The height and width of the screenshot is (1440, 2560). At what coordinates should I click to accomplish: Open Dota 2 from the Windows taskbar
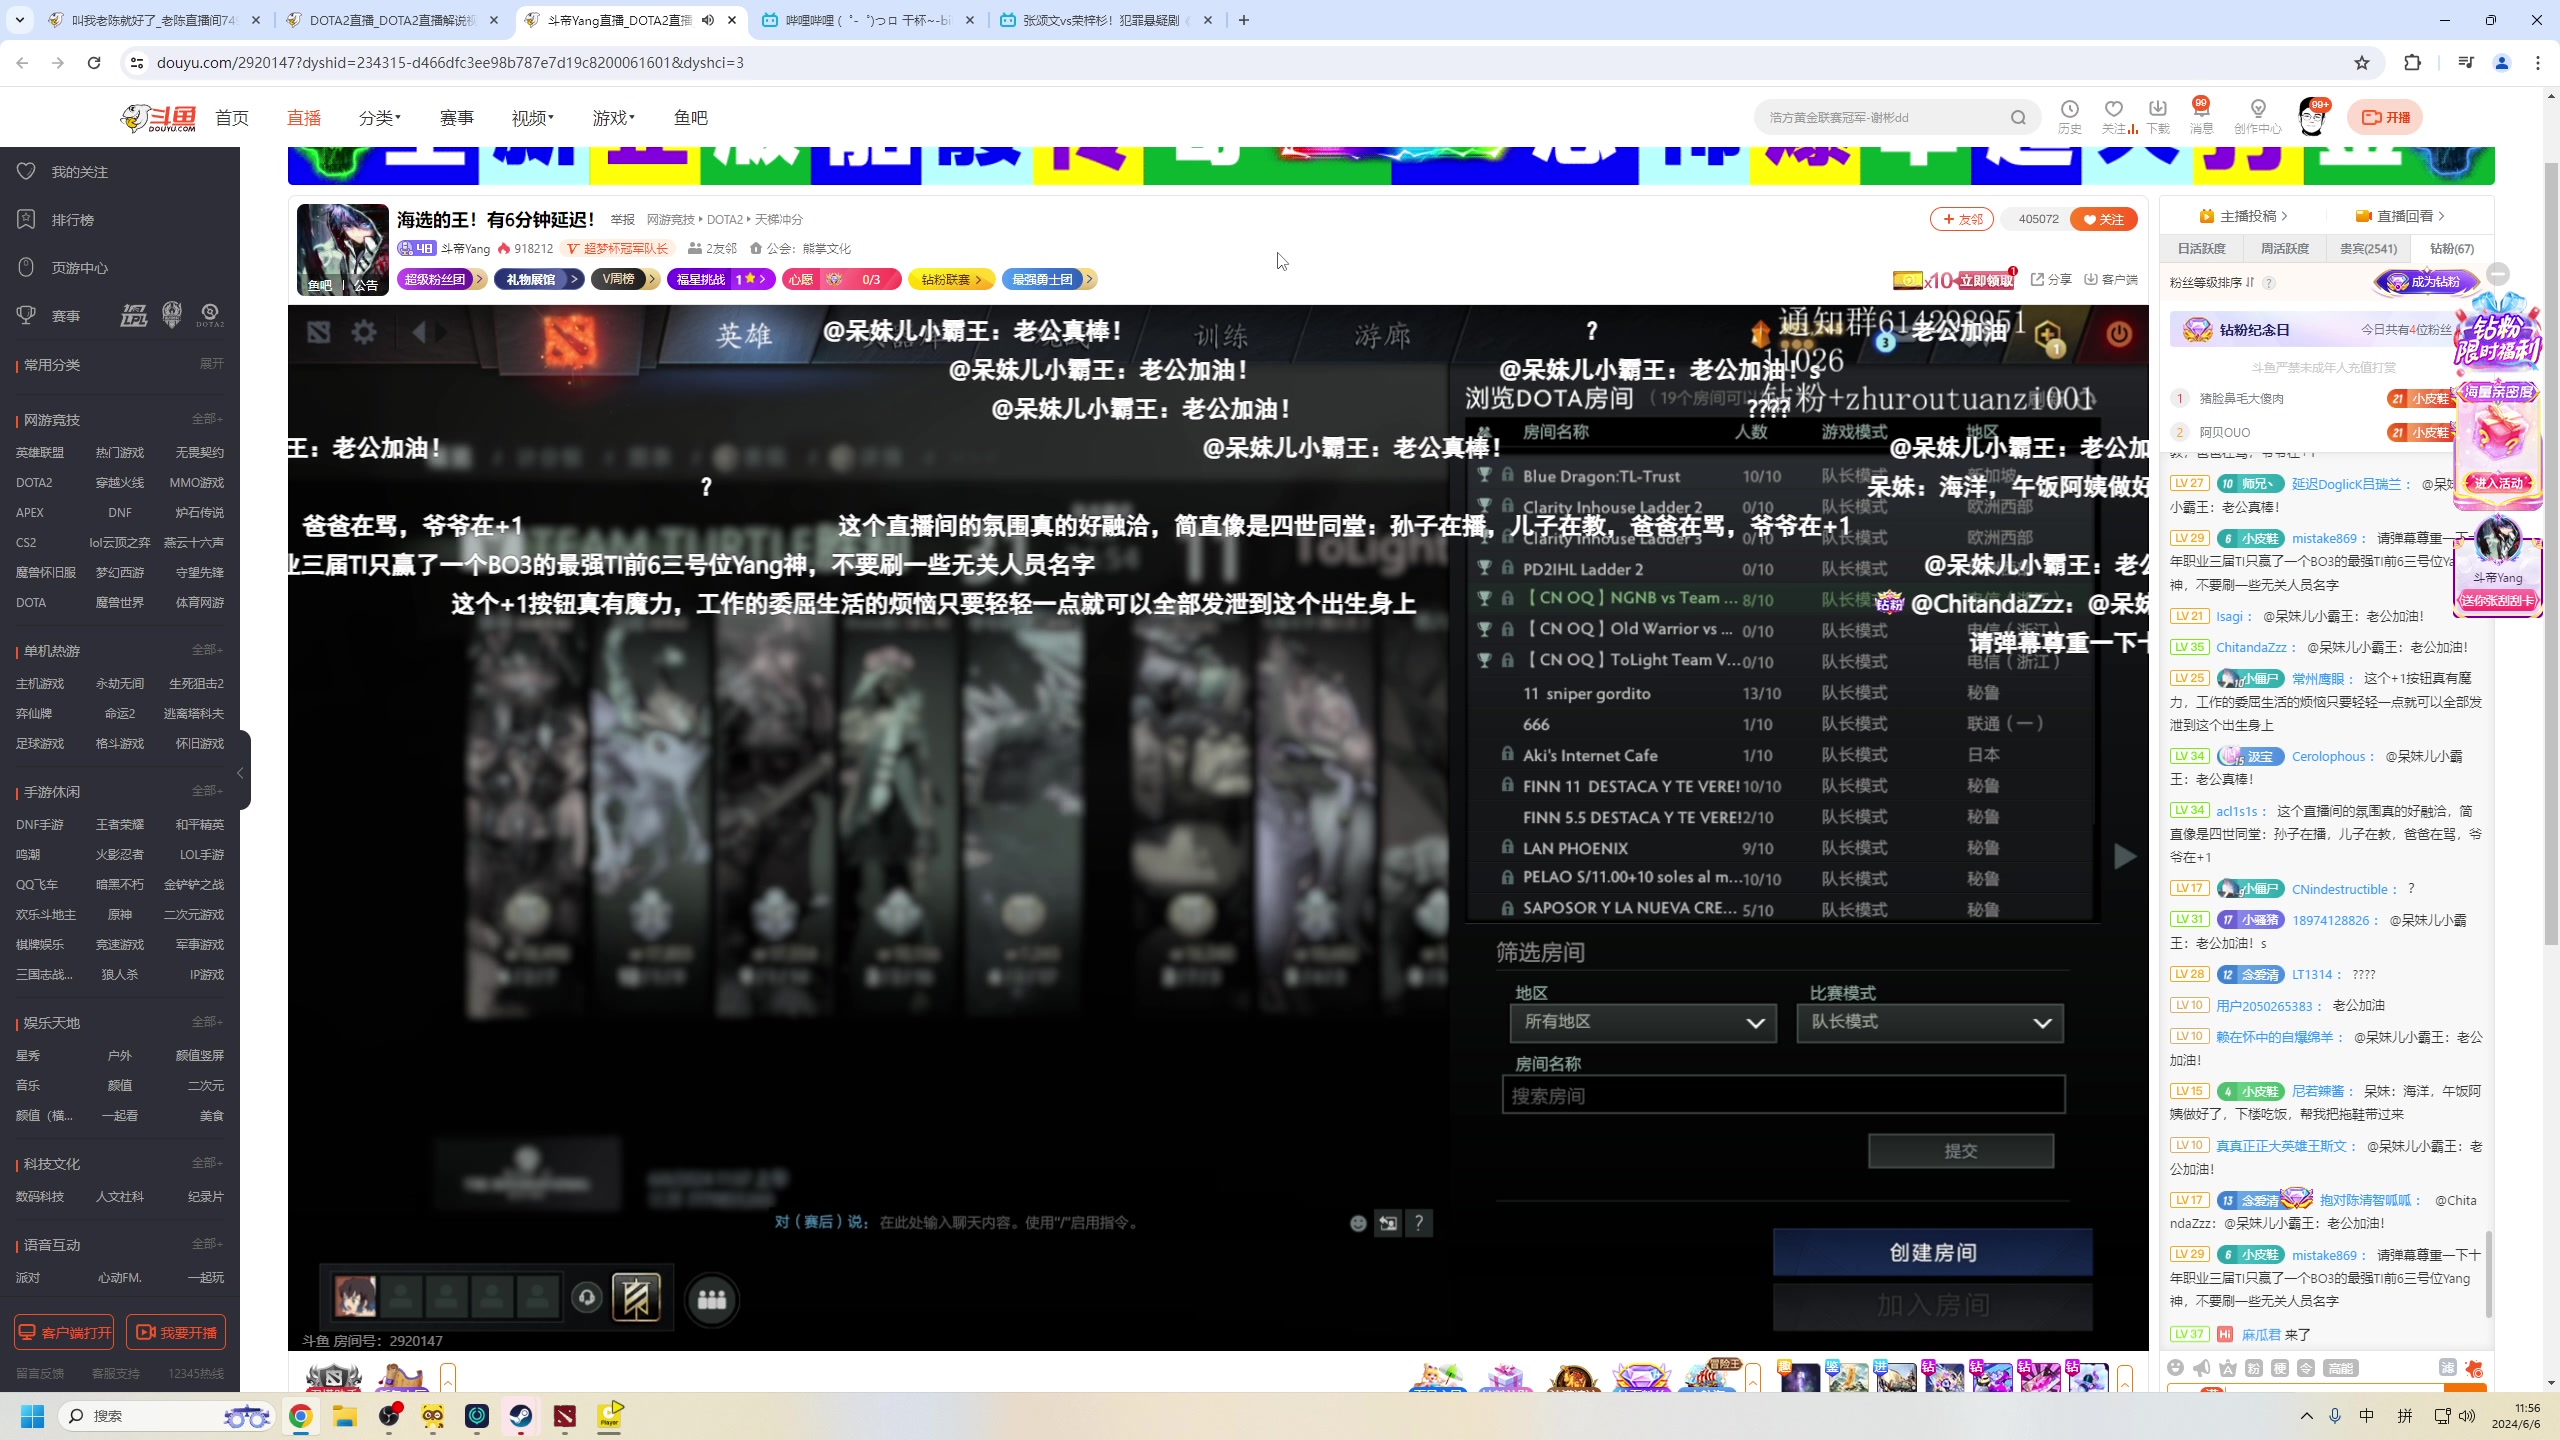pyautogui.click(x=565, y=1415)
